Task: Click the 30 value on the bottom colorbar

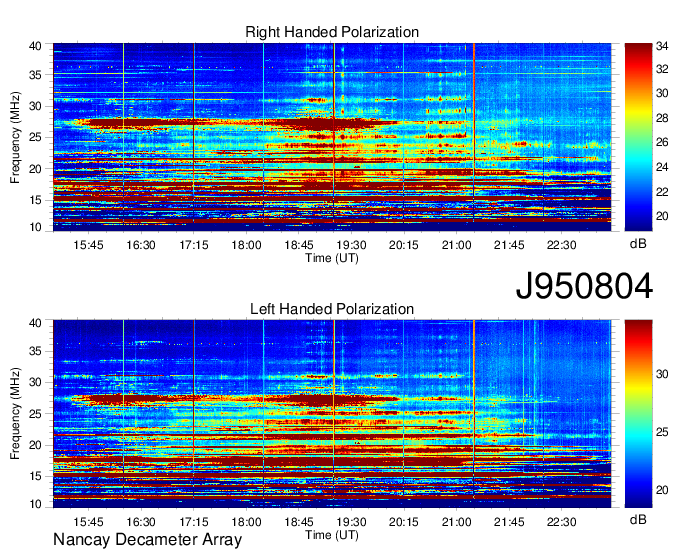Action: click(x=662, y=374)
